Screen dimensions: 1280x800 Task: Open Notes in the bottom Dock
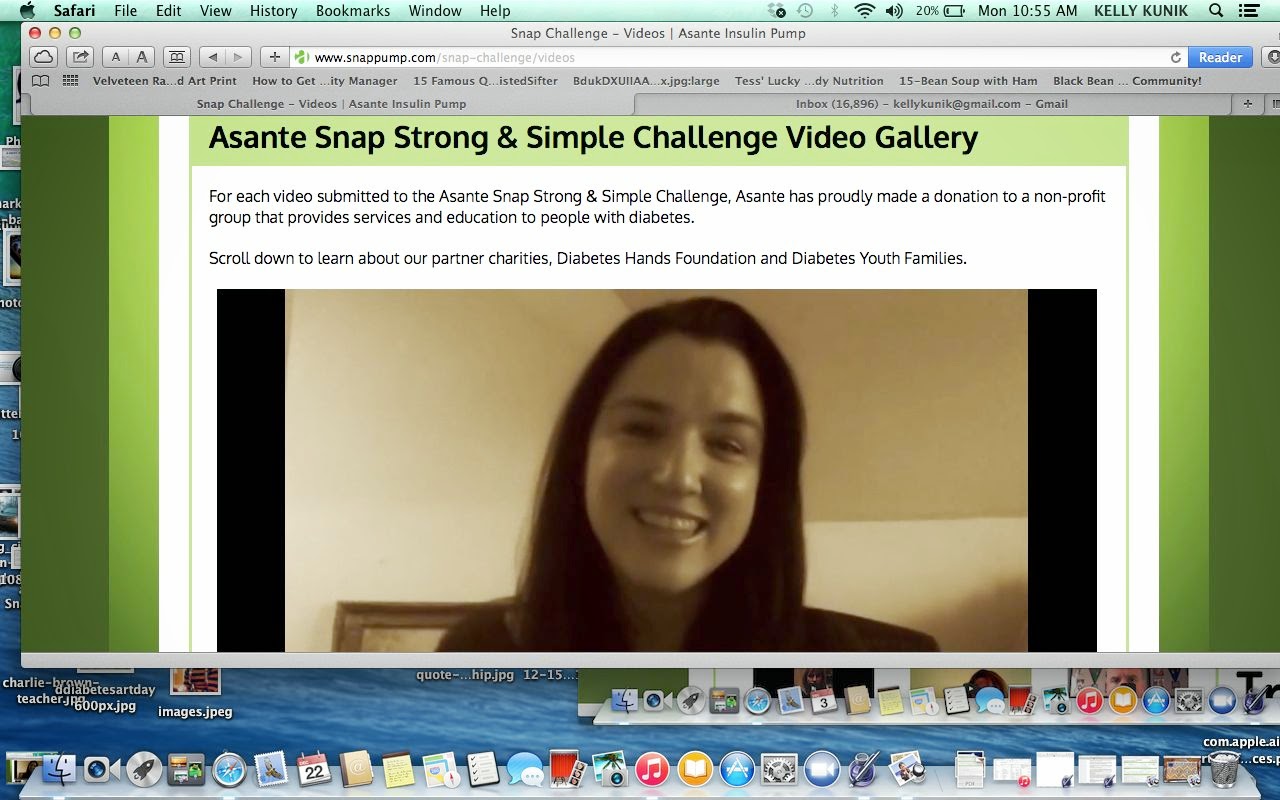pos(398,769)
